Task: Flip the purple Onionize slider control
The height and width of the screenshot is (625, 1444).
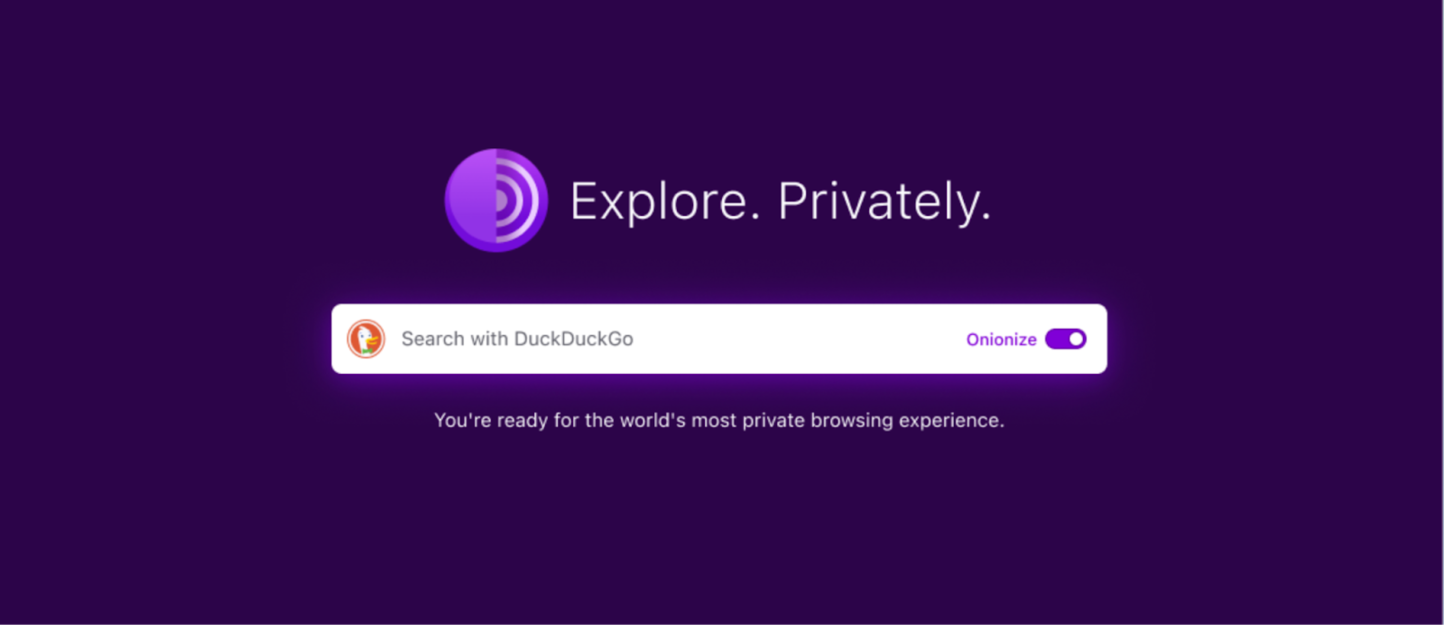Action: 1066,339
